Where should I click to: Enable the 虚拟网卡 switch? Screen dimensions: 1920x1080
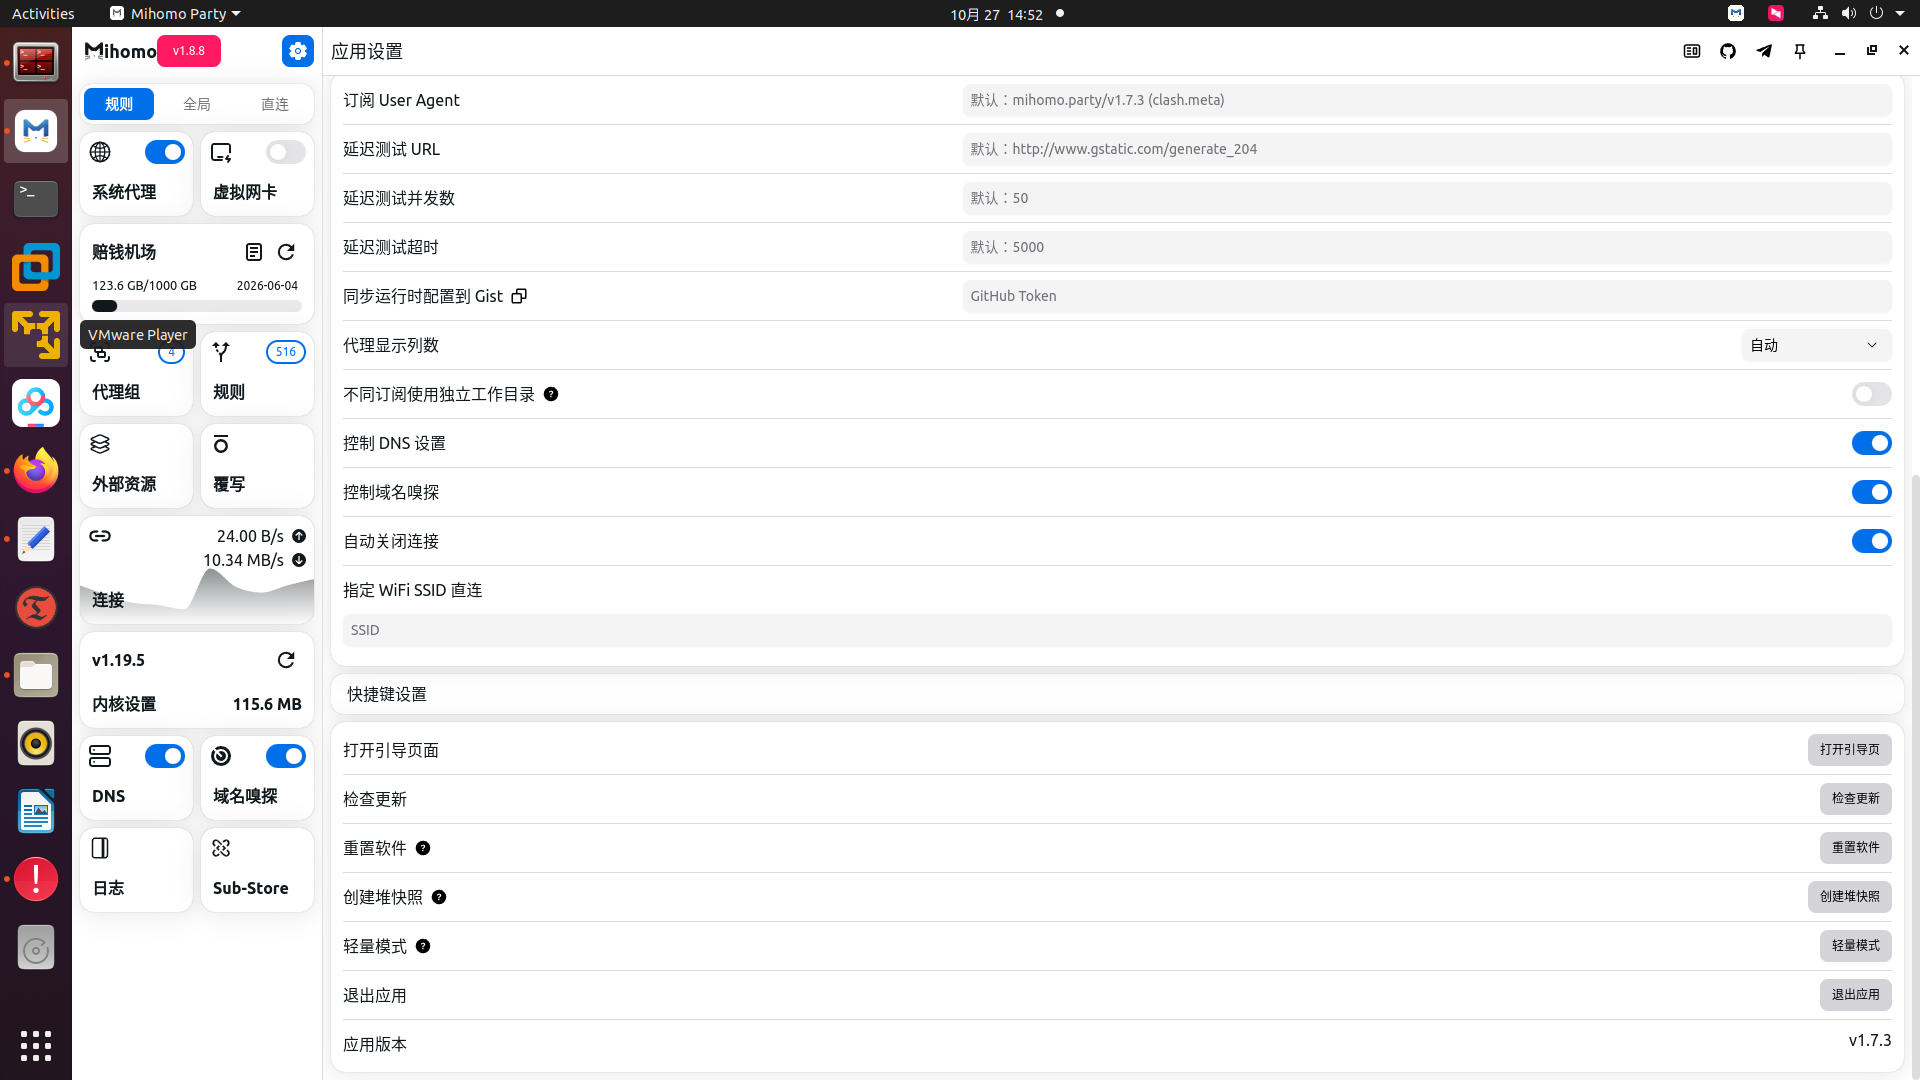tap(285, 152)
